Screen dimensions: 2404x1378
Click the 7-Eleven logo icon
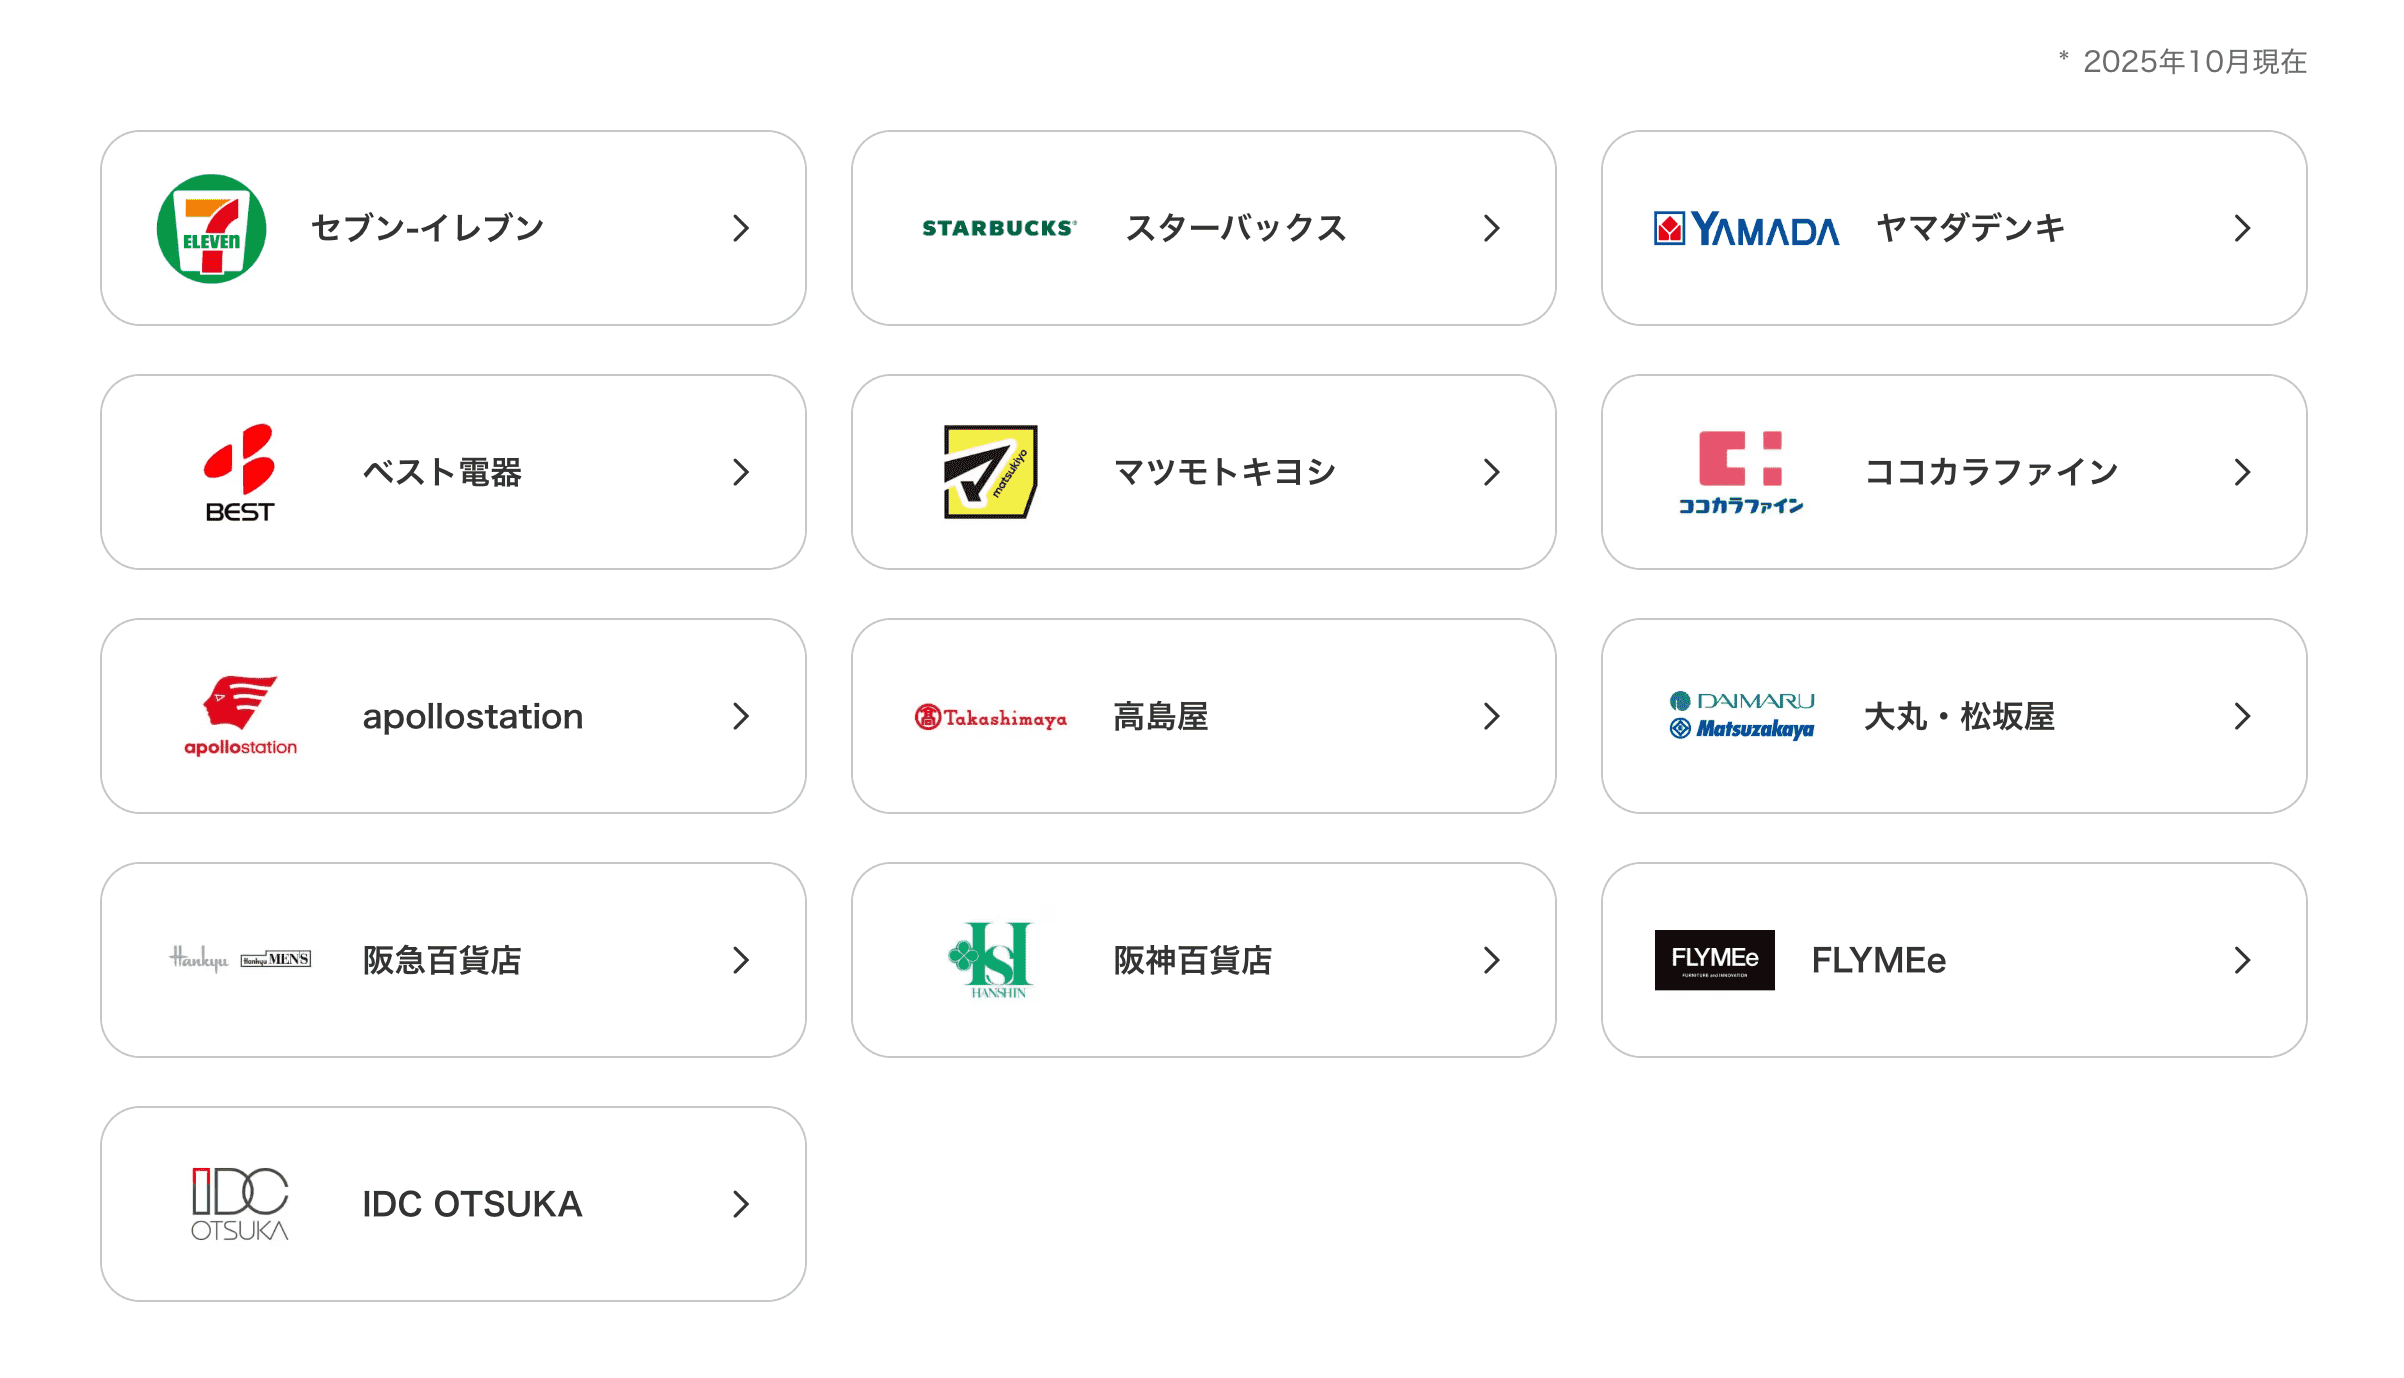click(x=211, y=228)
